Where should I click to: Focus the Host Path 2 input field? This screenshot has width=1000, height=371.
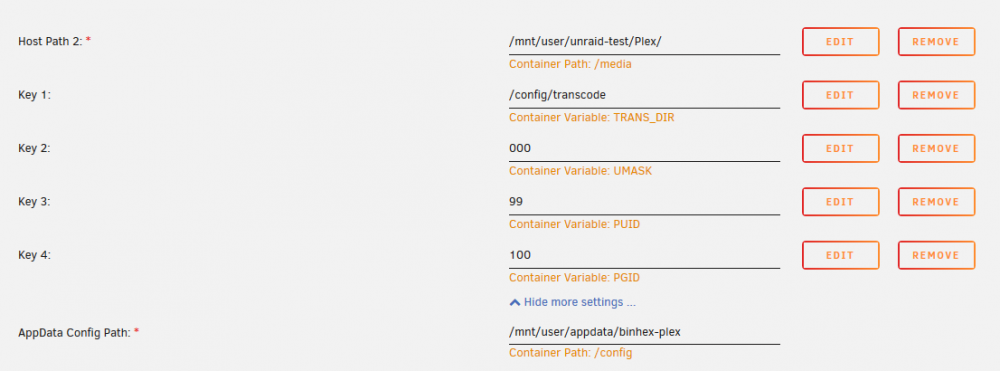click(644, 41)
